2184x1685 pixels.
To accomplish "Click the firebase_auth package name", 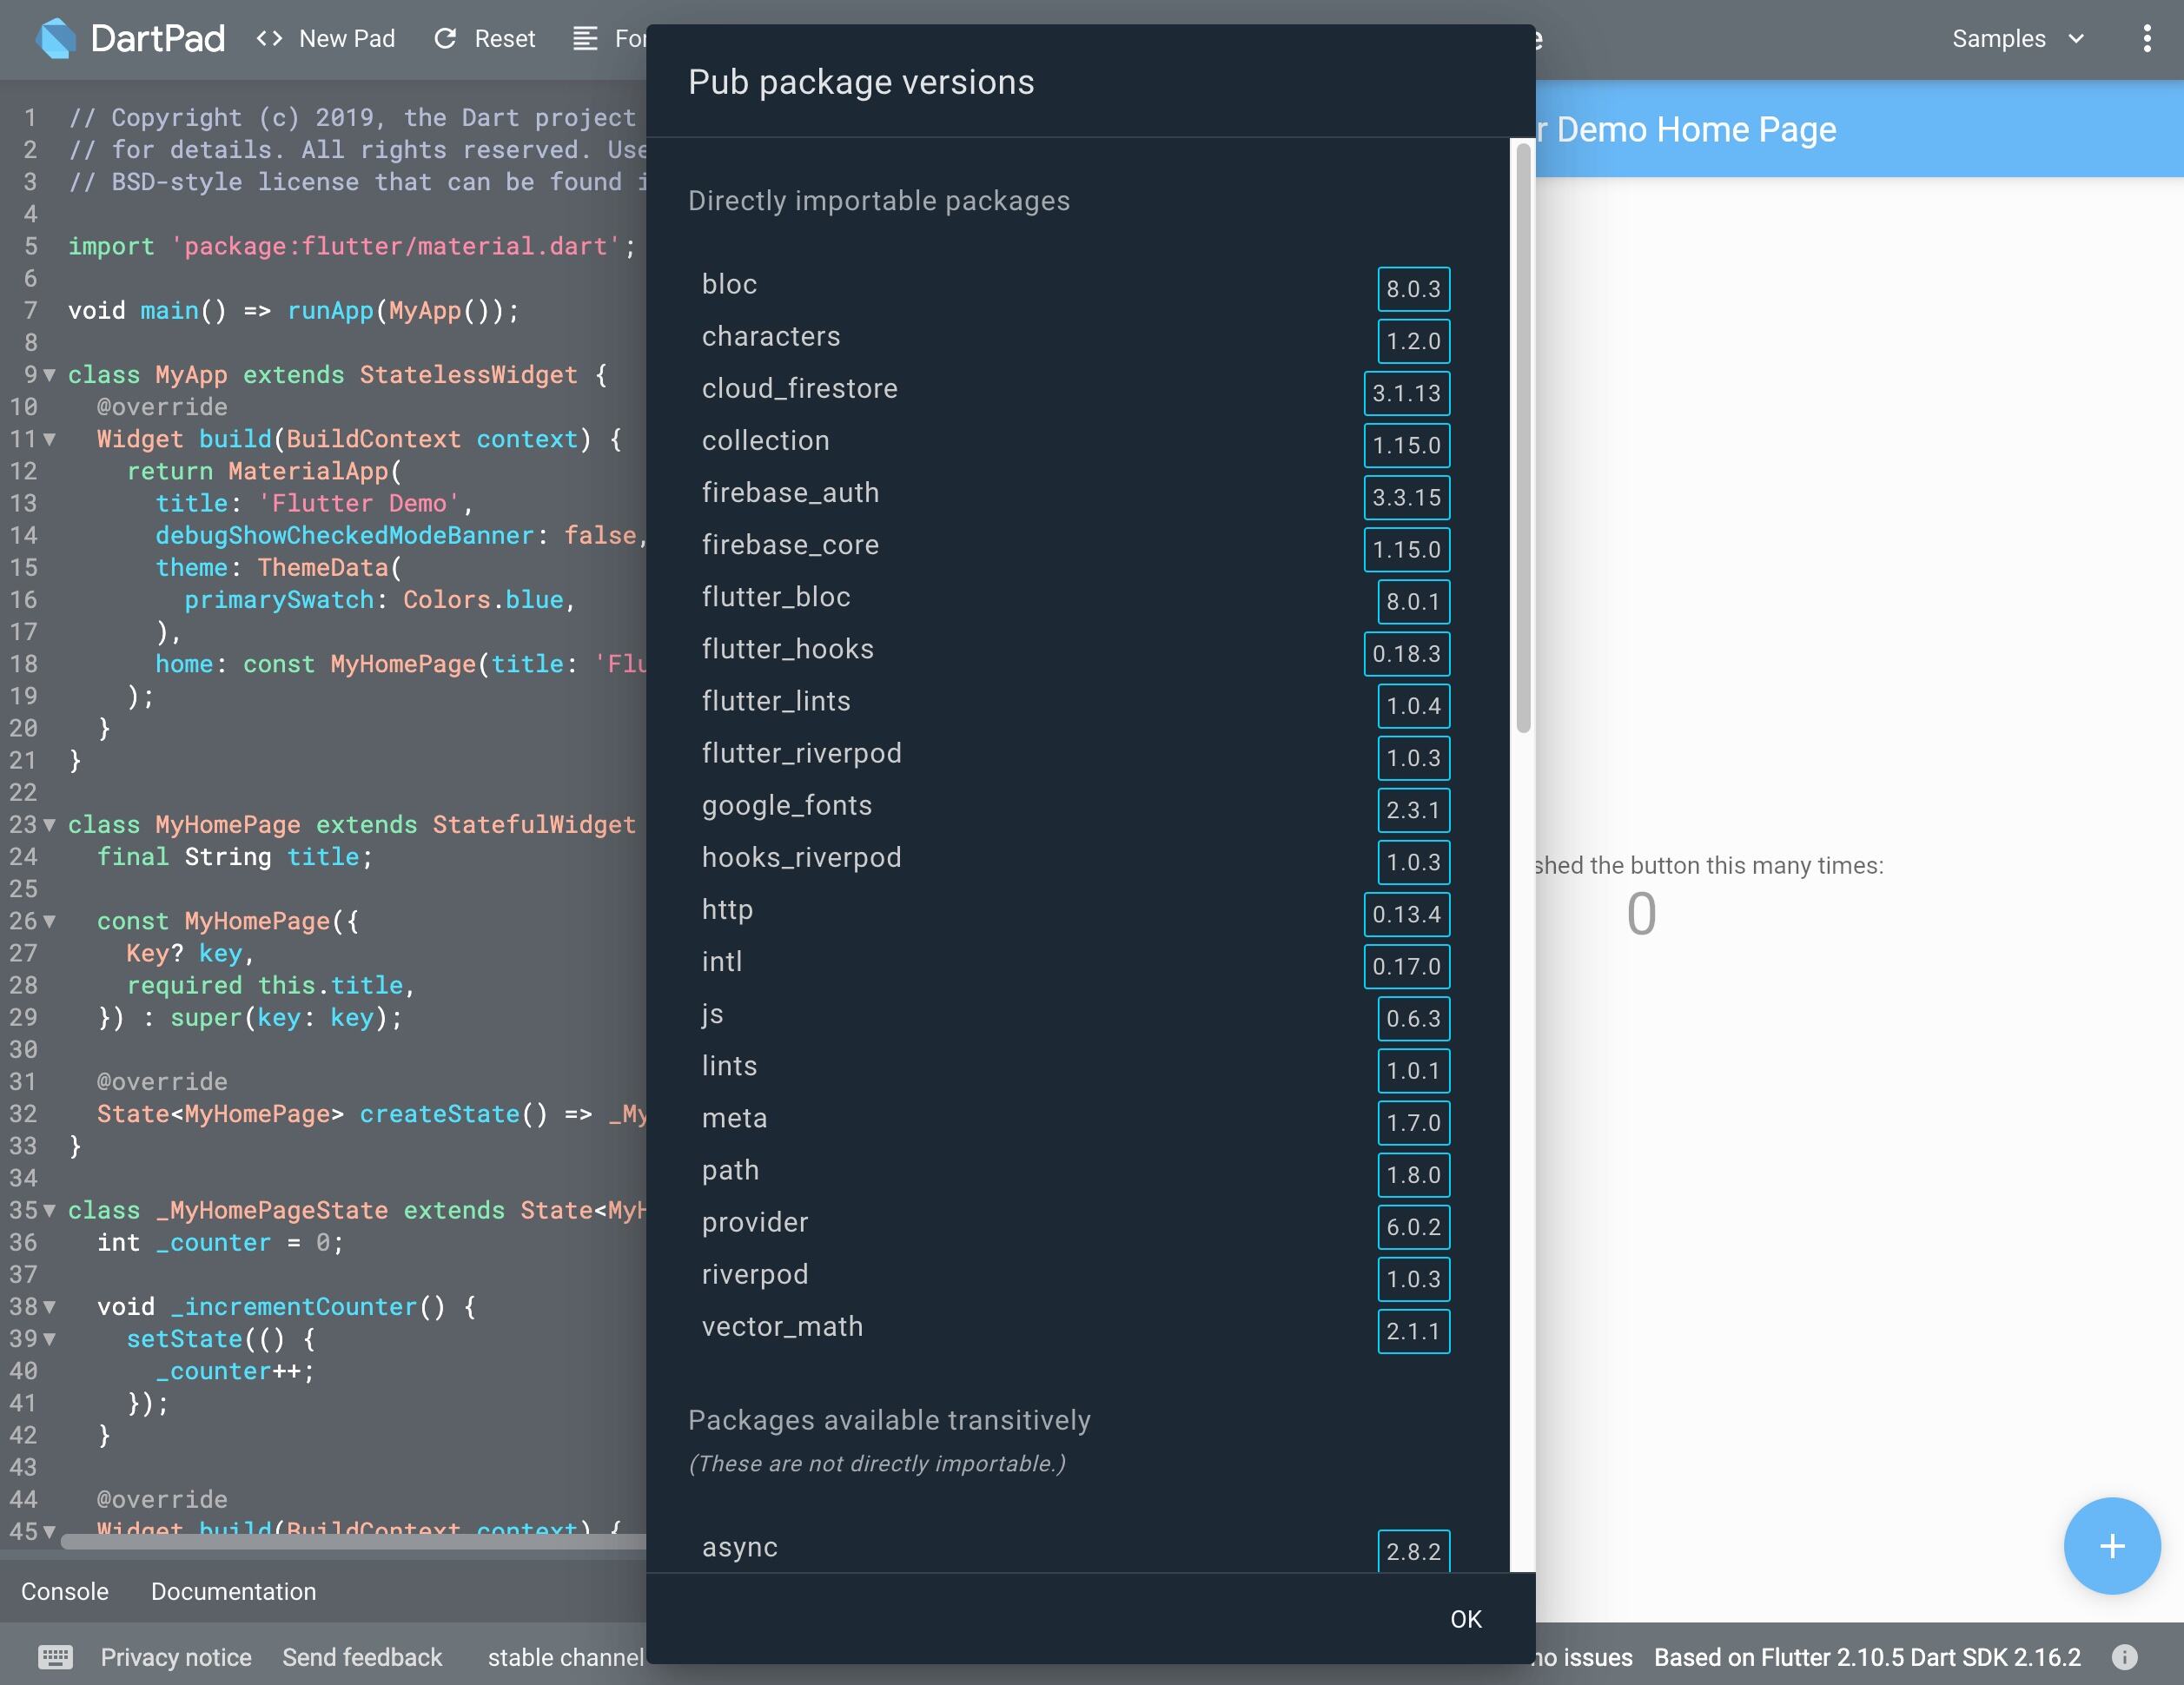I will [x=791, y=492].
